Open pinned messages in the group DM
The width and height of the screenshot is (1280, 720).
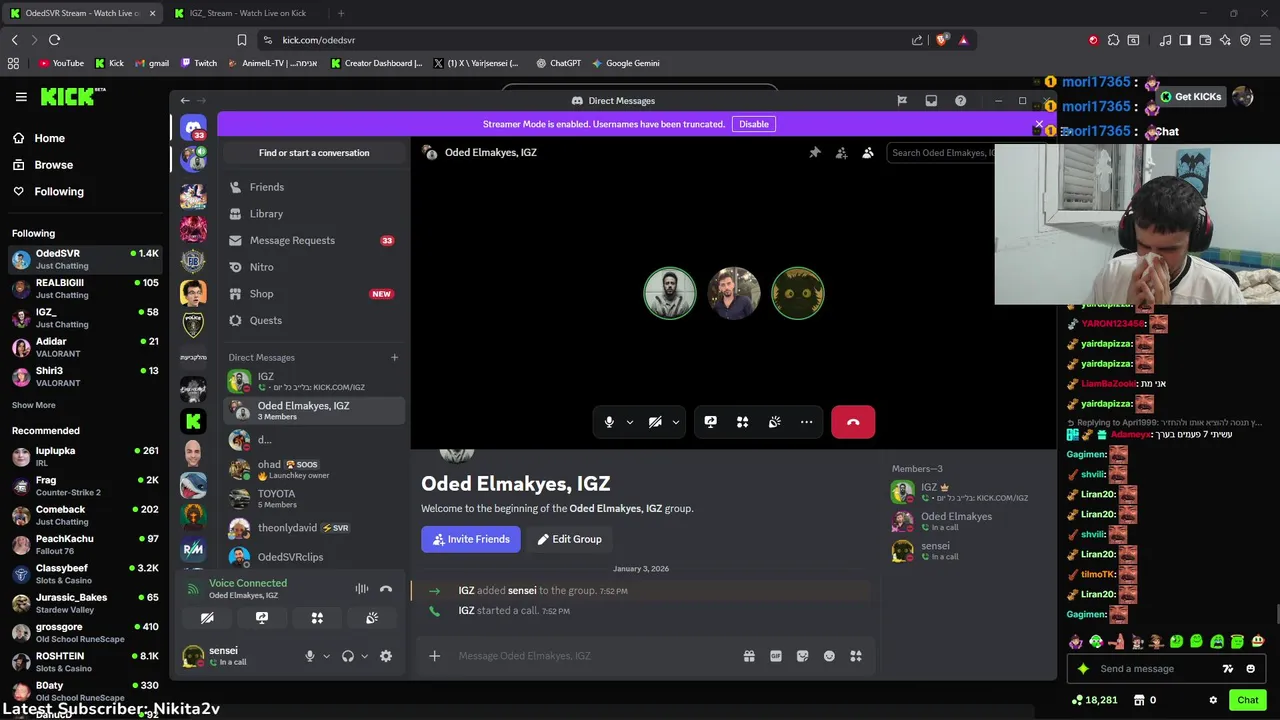814,153
